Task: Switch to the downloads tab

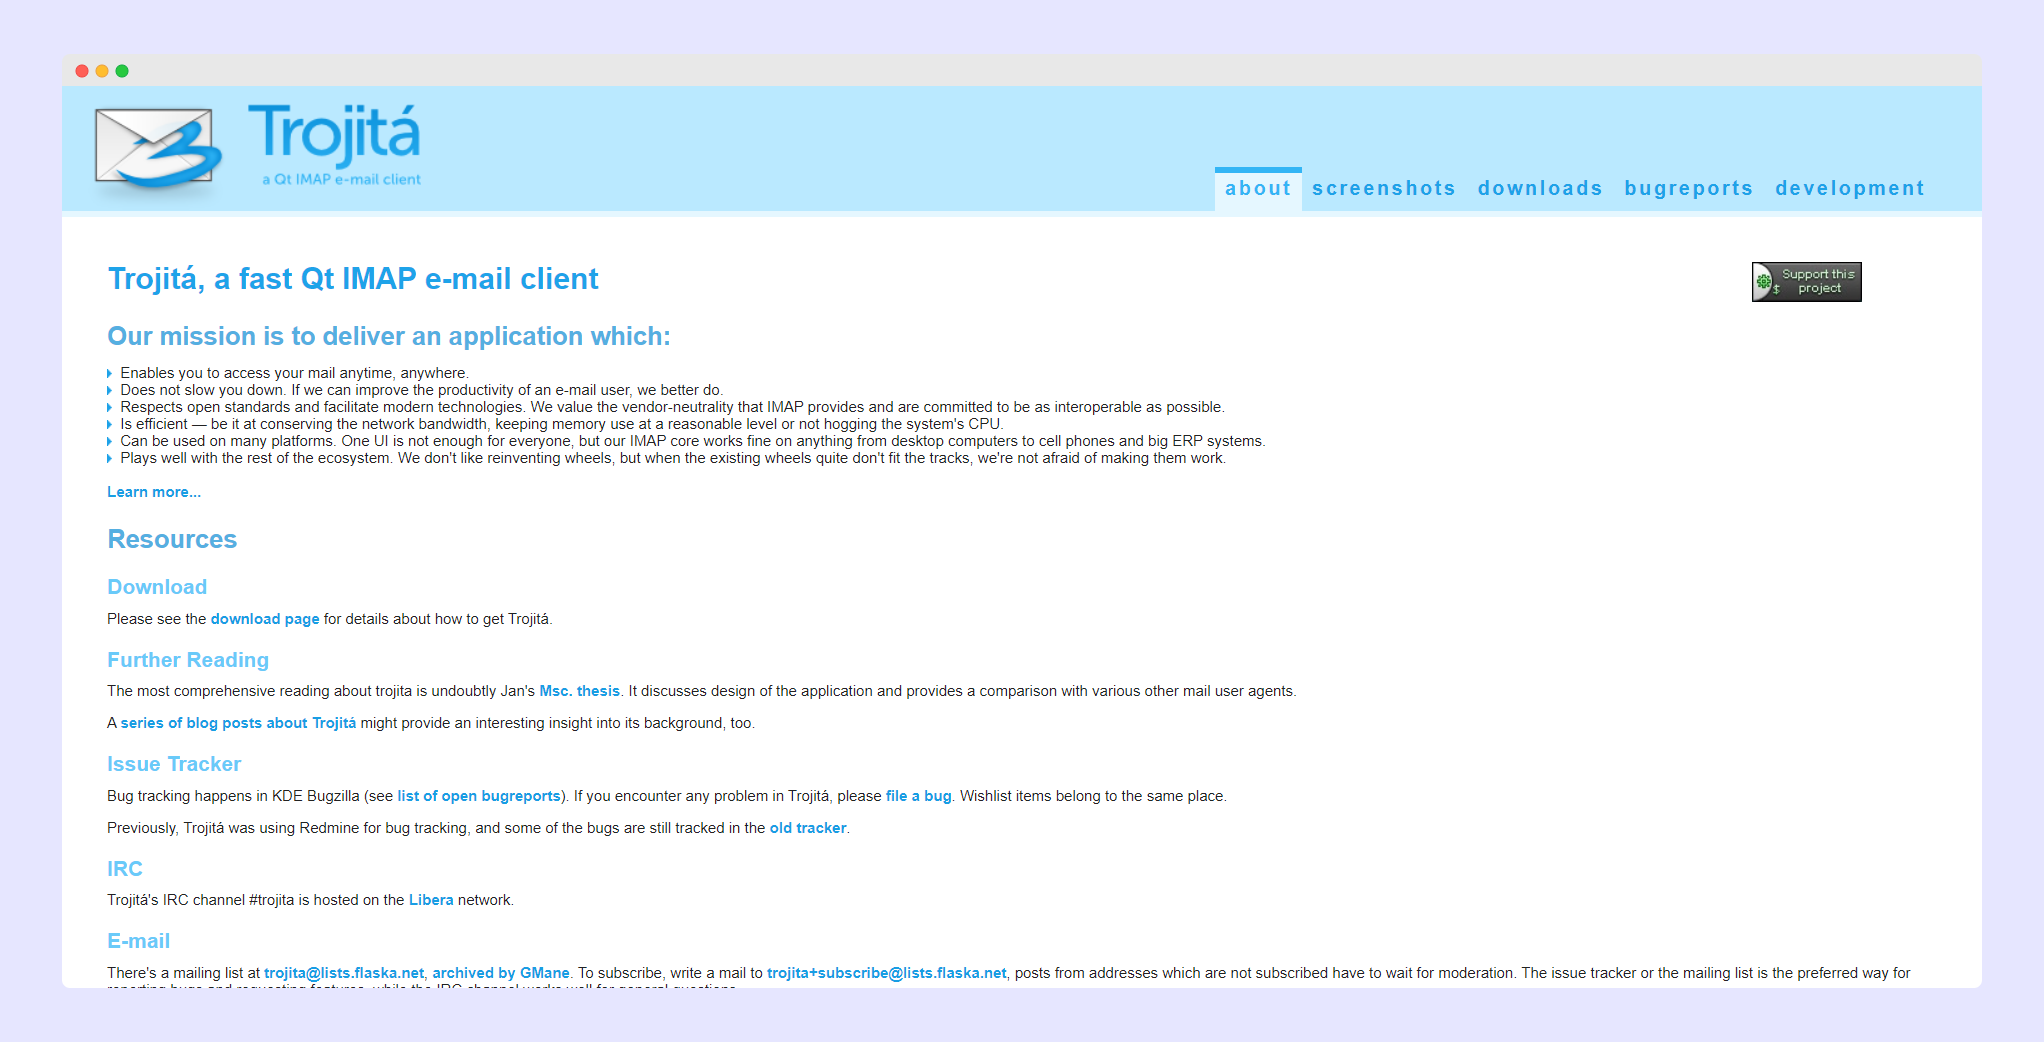Action: coord(1539,188)
